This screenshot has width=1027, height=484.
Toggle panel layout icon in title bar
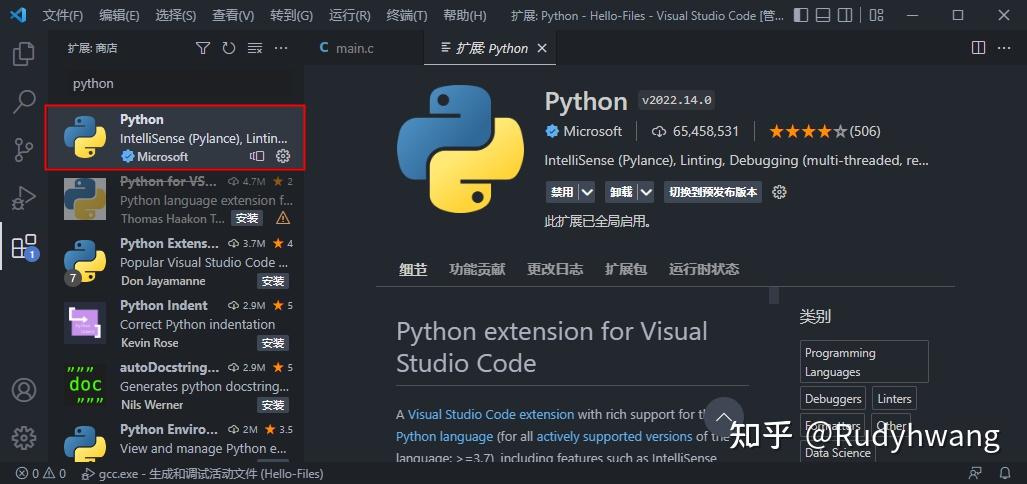point(823,15)
